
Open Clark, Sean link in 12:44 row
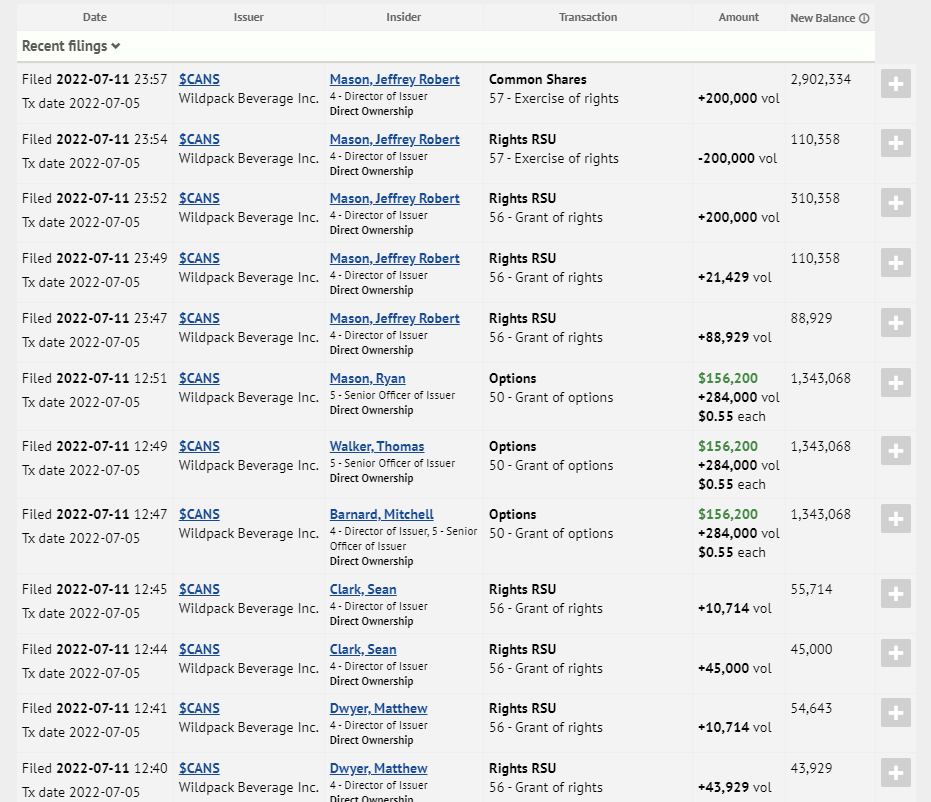363,649
